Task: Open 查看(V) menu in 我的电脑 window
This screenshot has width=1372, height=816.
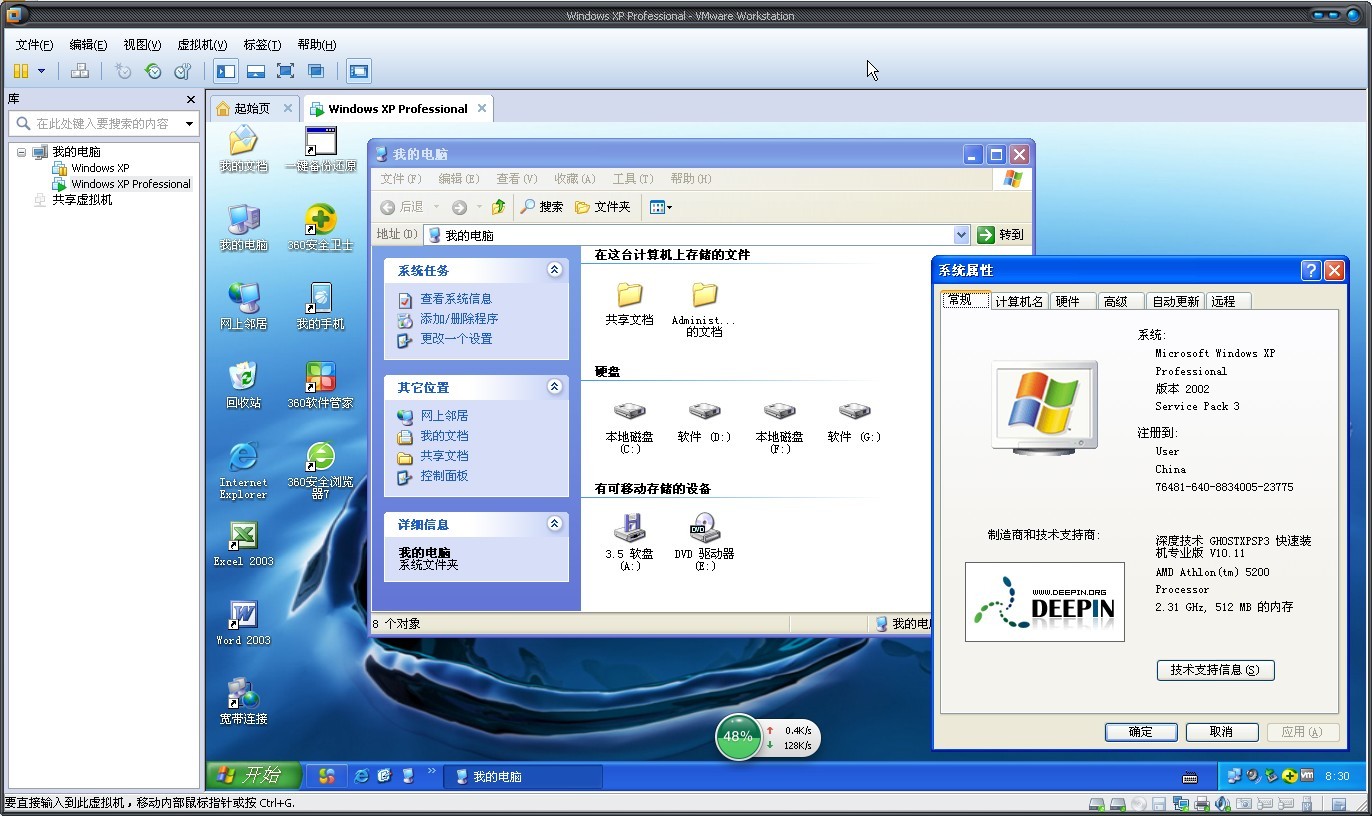Action: [517, 179]
